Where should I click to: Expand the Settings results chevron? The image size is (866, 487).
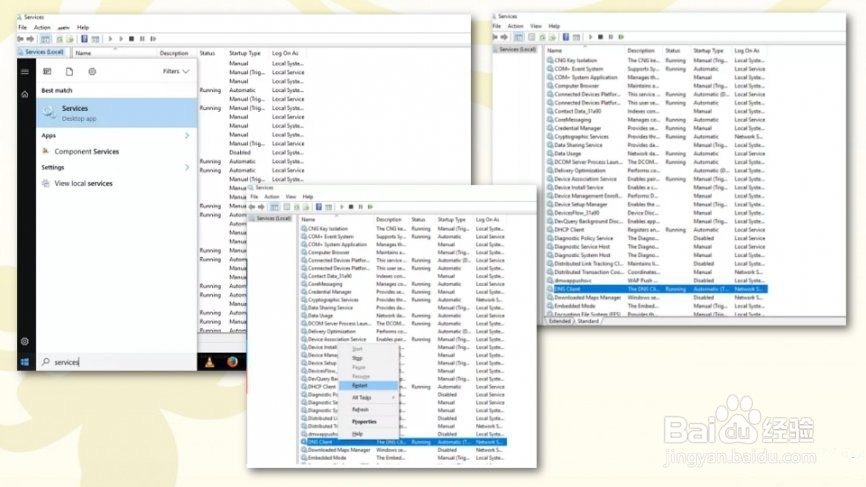tap(187, 167)
